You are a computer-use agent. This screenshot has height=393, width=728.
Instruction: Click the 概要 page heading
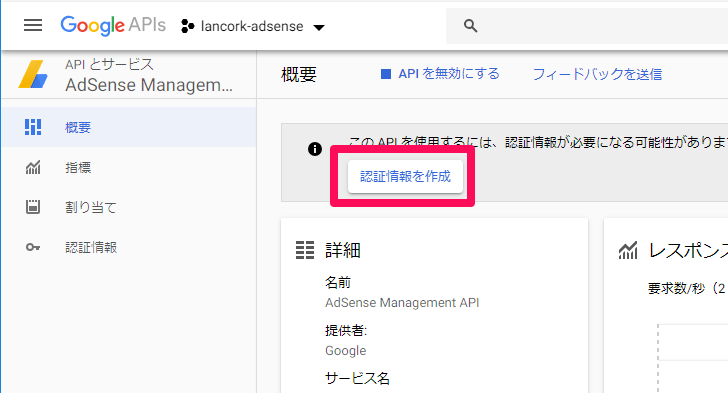pos(299,74)
